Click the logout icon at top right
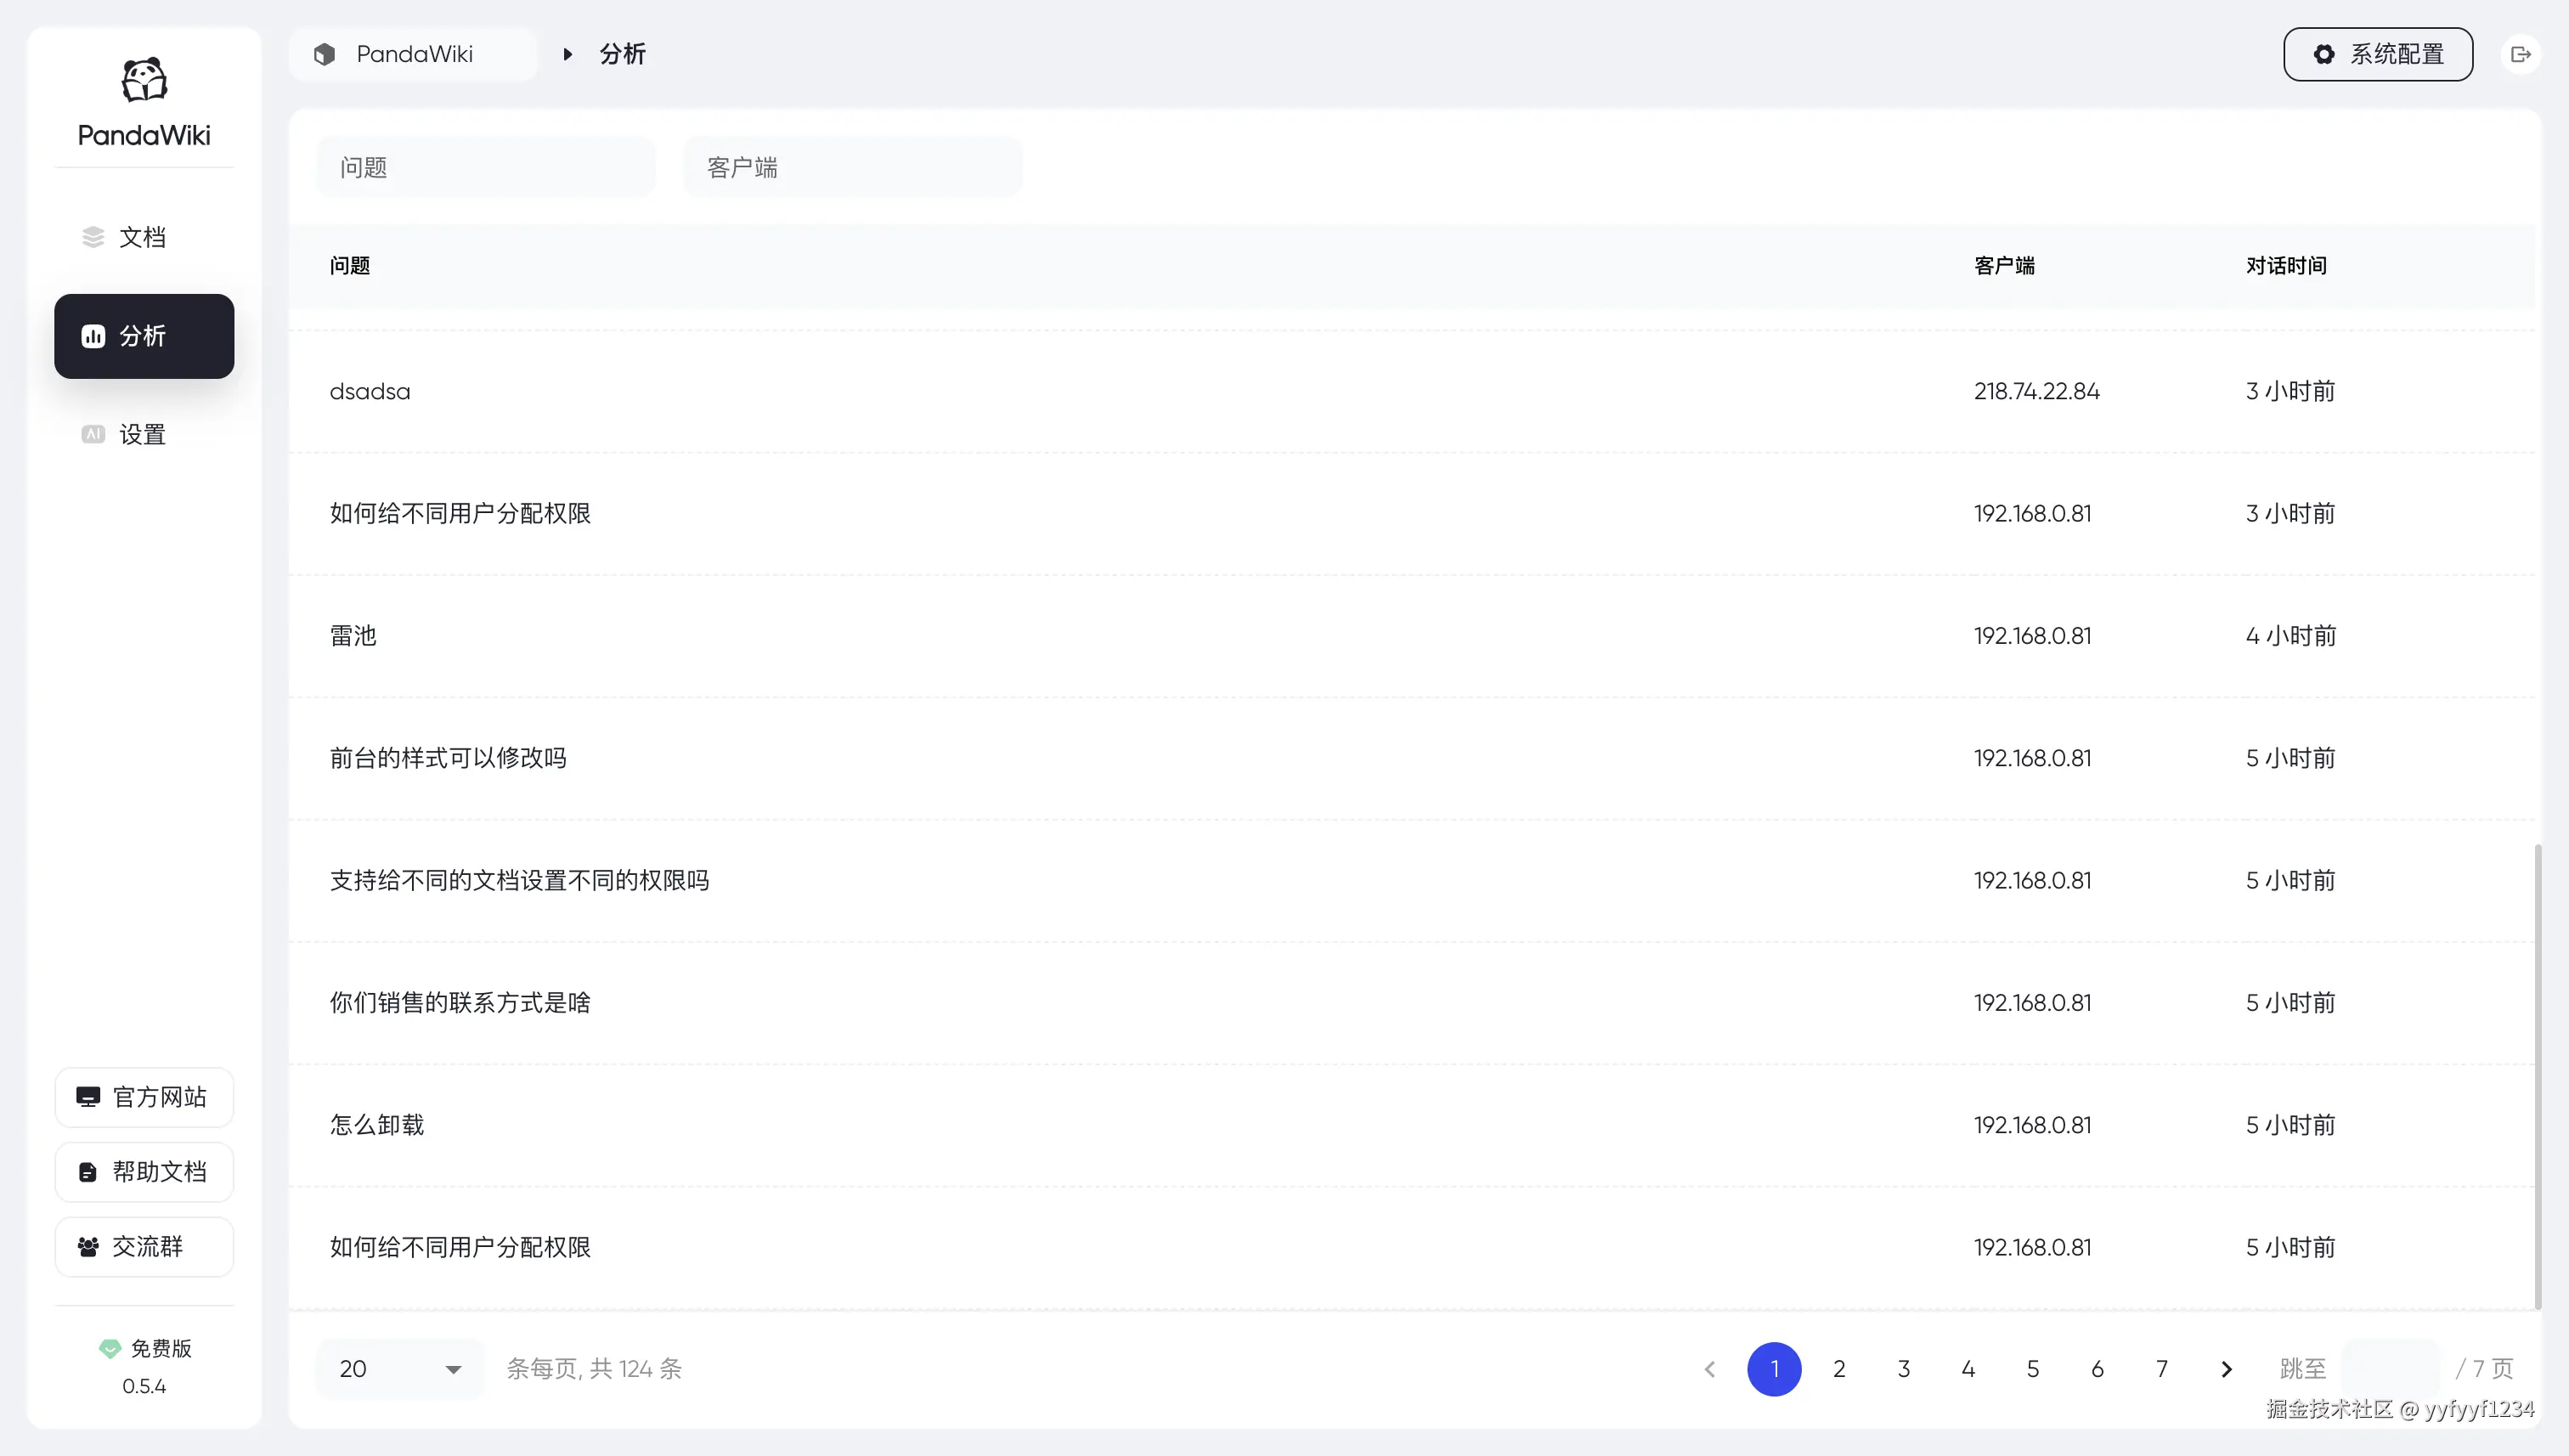The image size is (2569, 1456). (2520, 54)
